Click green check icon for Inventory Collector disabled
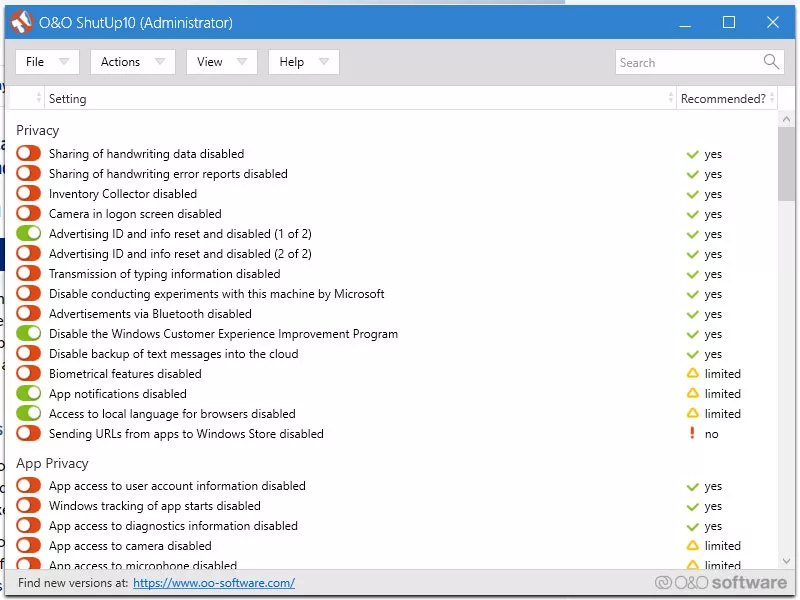Image resolution: width=800 pixels, height=600 pixels. (692, 194)
